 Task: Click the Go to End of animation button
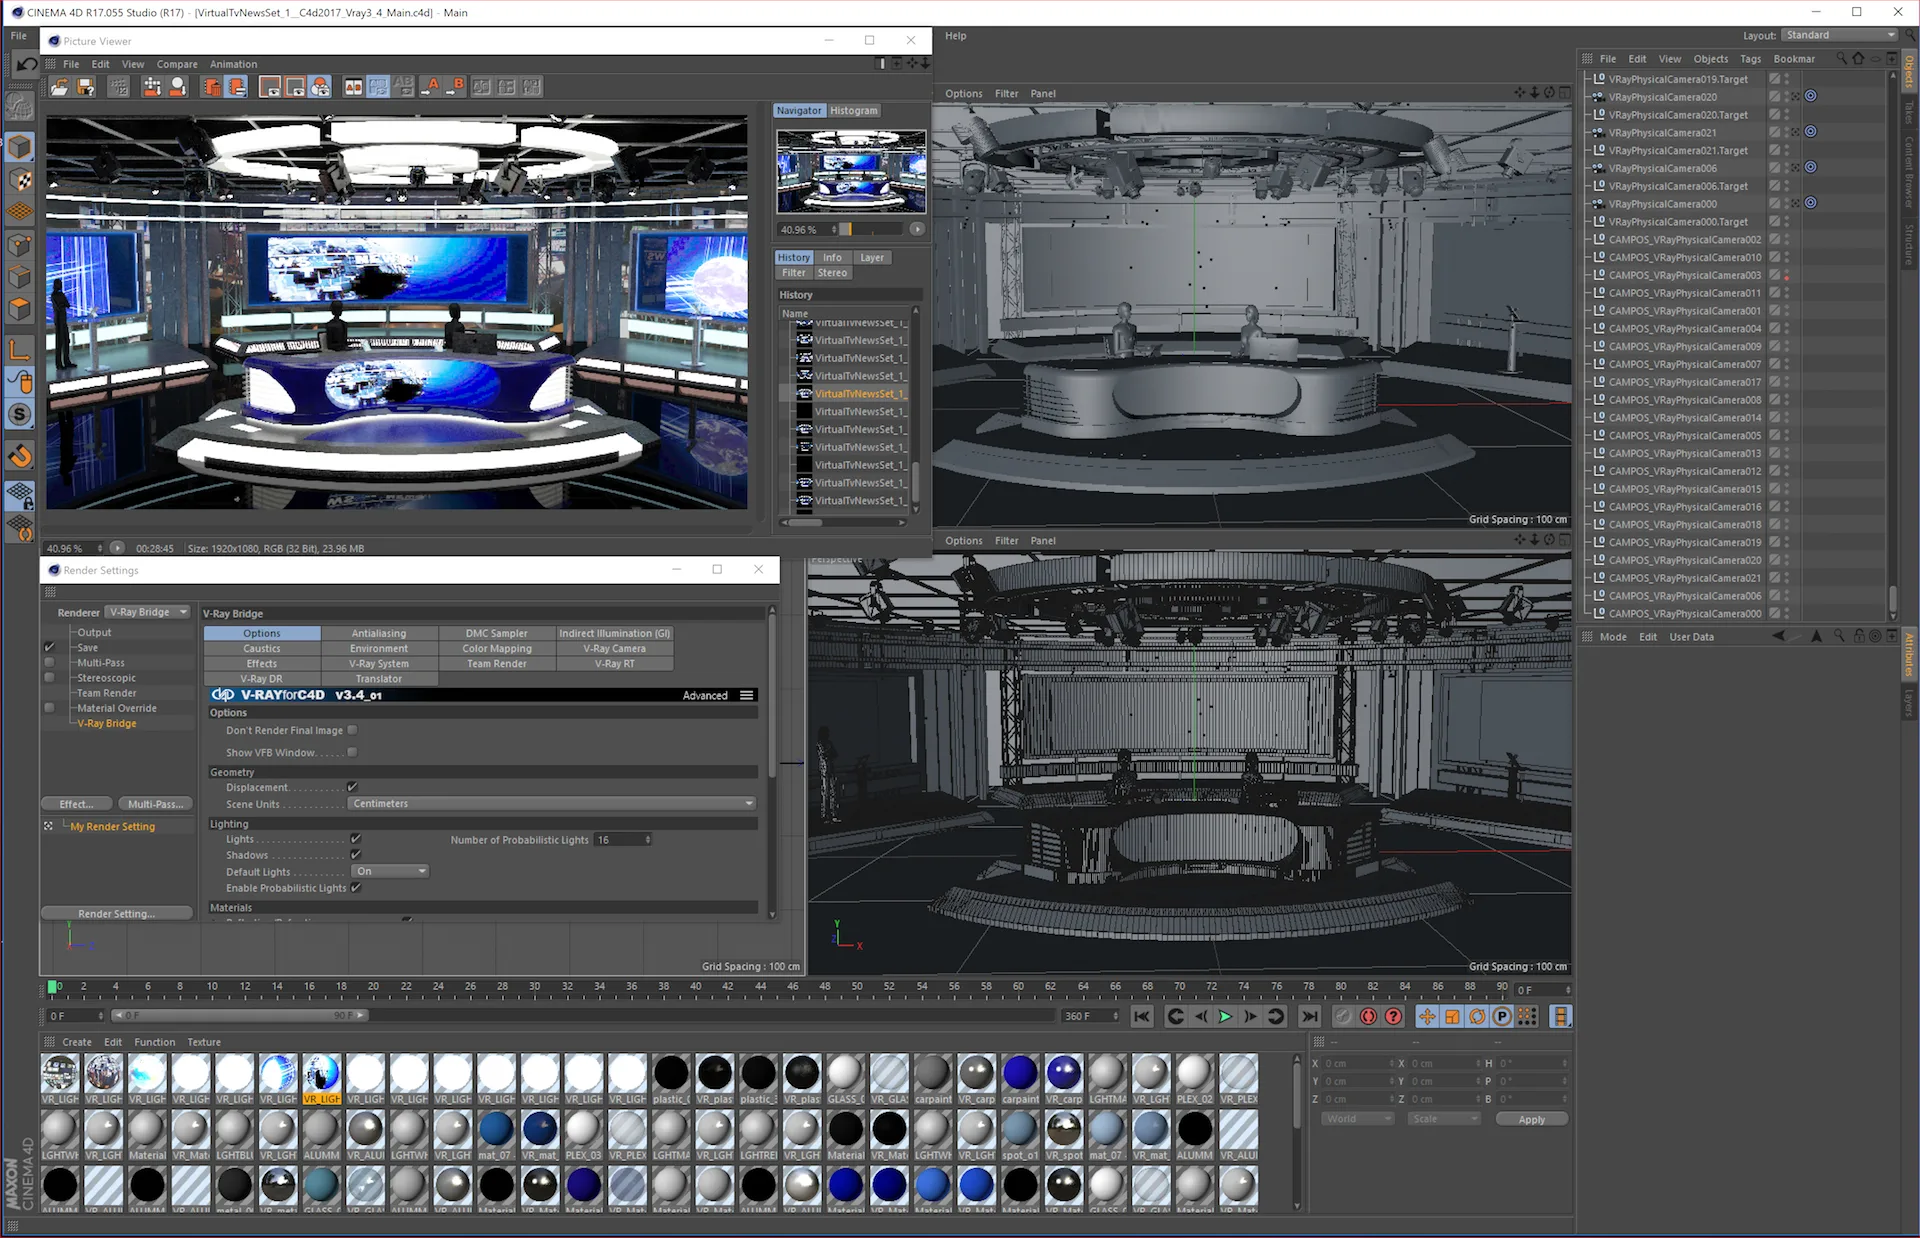pos(1309,1016)
